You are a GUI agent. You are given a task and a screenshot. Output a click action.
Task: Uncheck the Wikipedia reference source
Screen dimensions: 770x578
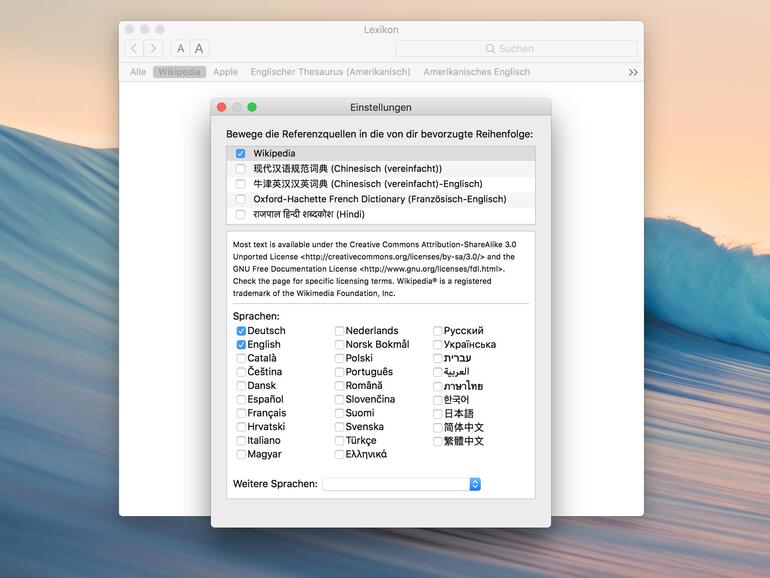click(x=240, y=153)
